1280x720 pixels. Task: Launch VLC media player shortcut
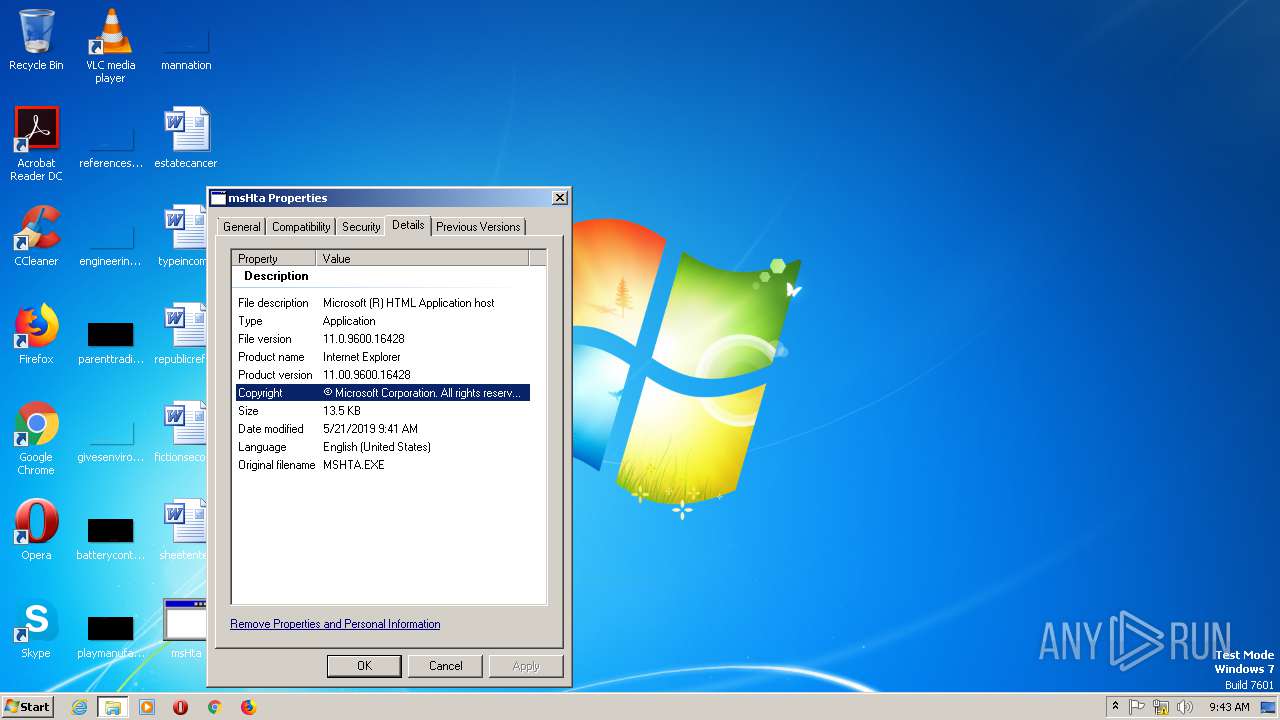click(111, 45)
